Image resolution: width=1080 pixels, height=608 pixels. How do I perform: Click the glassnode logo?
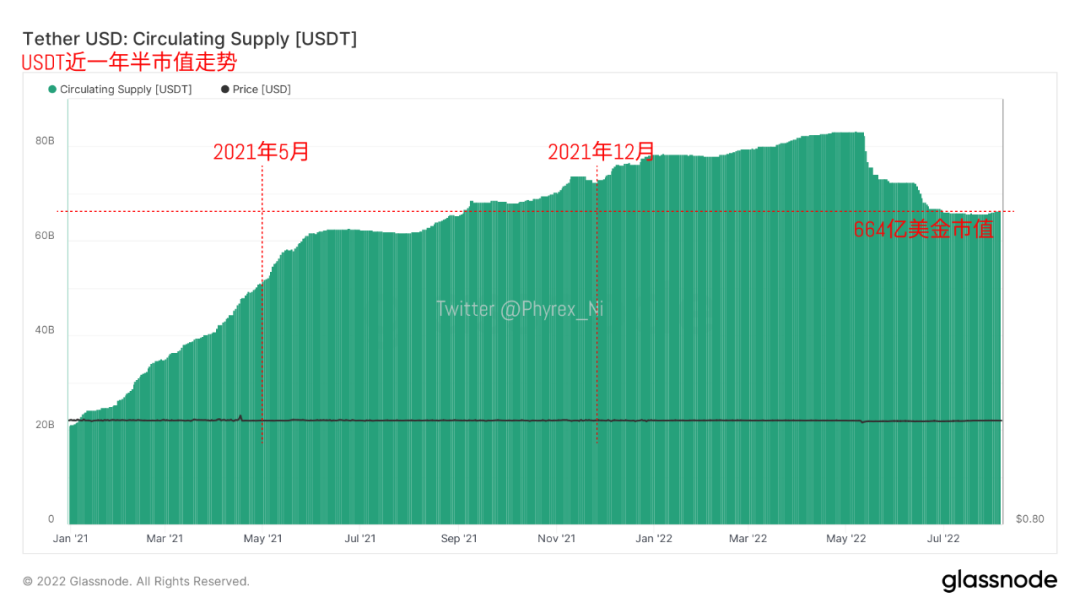coord(999,580)
